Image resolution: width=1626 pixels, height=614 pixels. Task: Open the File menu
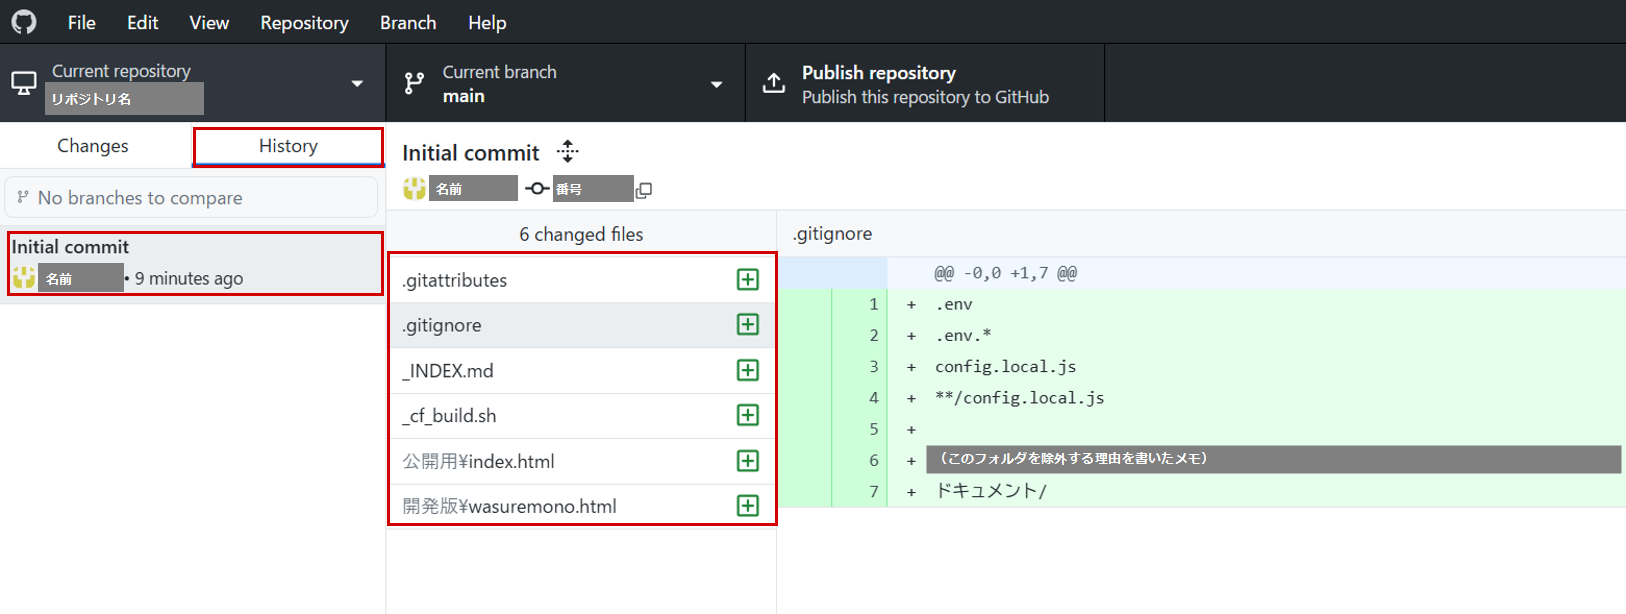coord(82,22)
